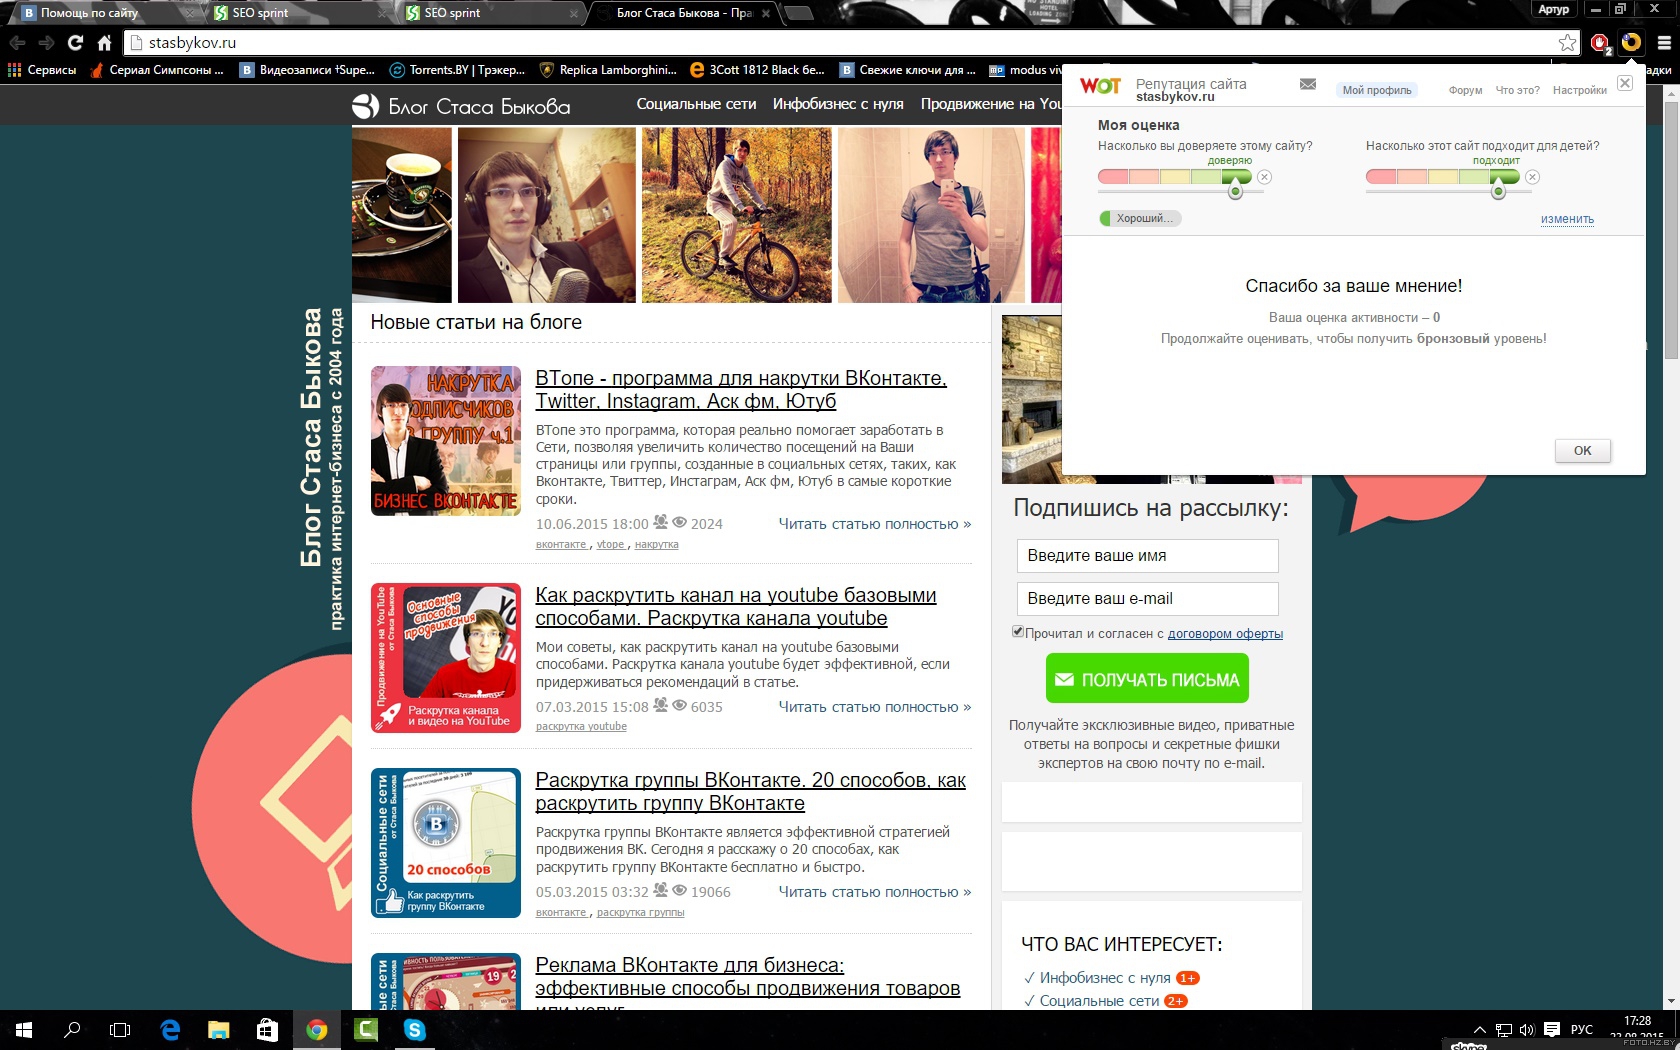Switch input language РУС indicator

click(1582, 1030)
